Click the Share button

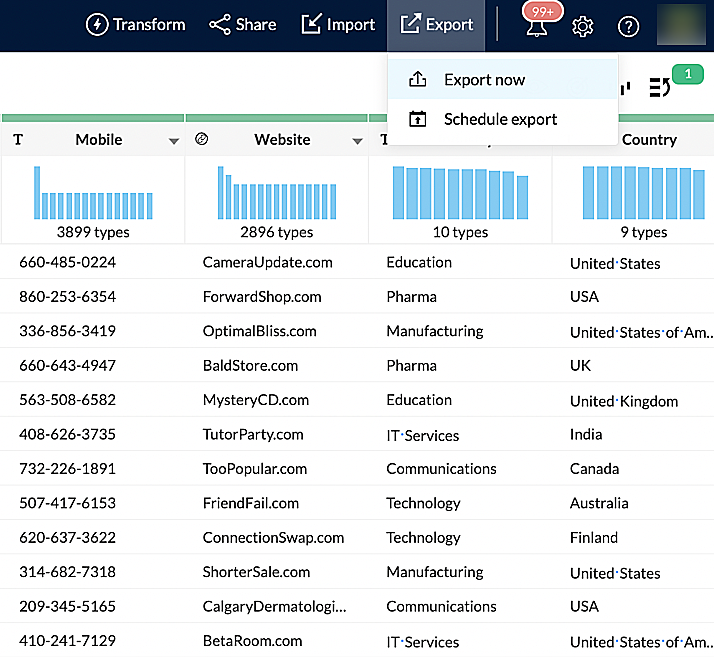point(243,25)
